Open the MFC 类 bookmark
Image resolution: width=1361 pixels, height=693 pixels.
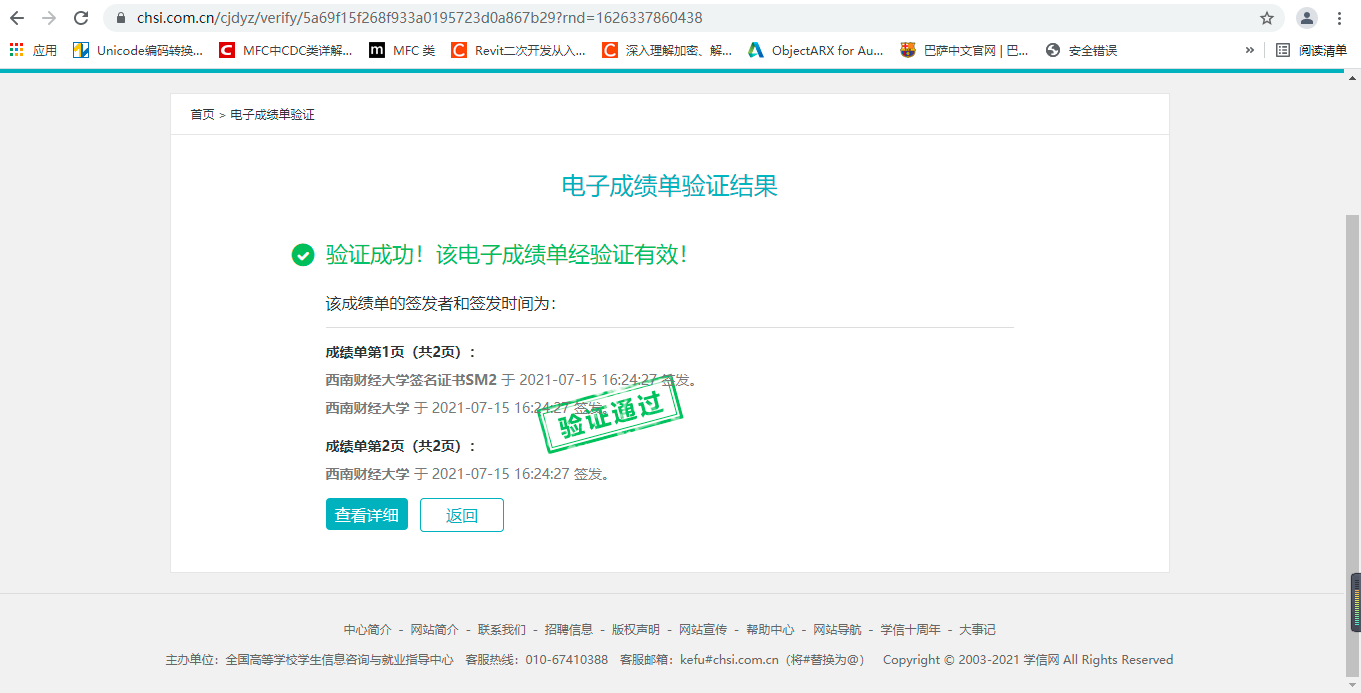402,50
